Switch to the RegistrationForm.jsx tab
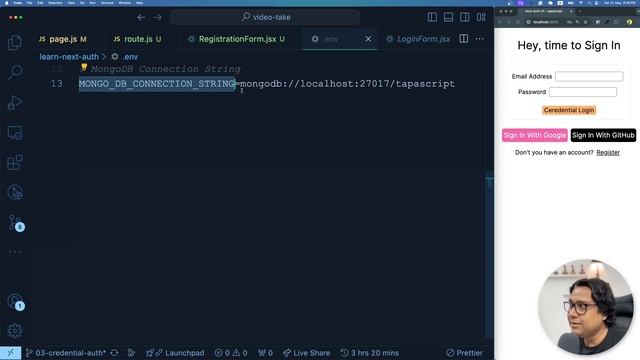This screenshot has height=360, width=640. click(x=240, y=39)
